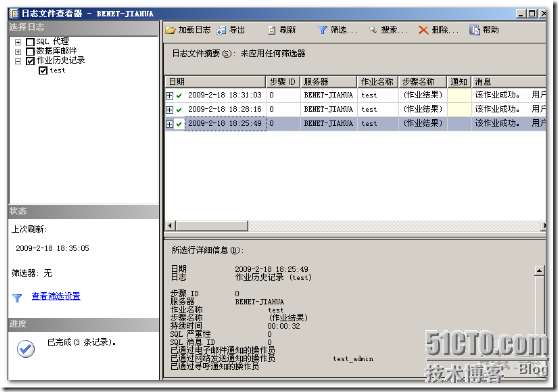Sort by the 日期 column header
This screenshot has width=558, height=392.
coord(215,82)
